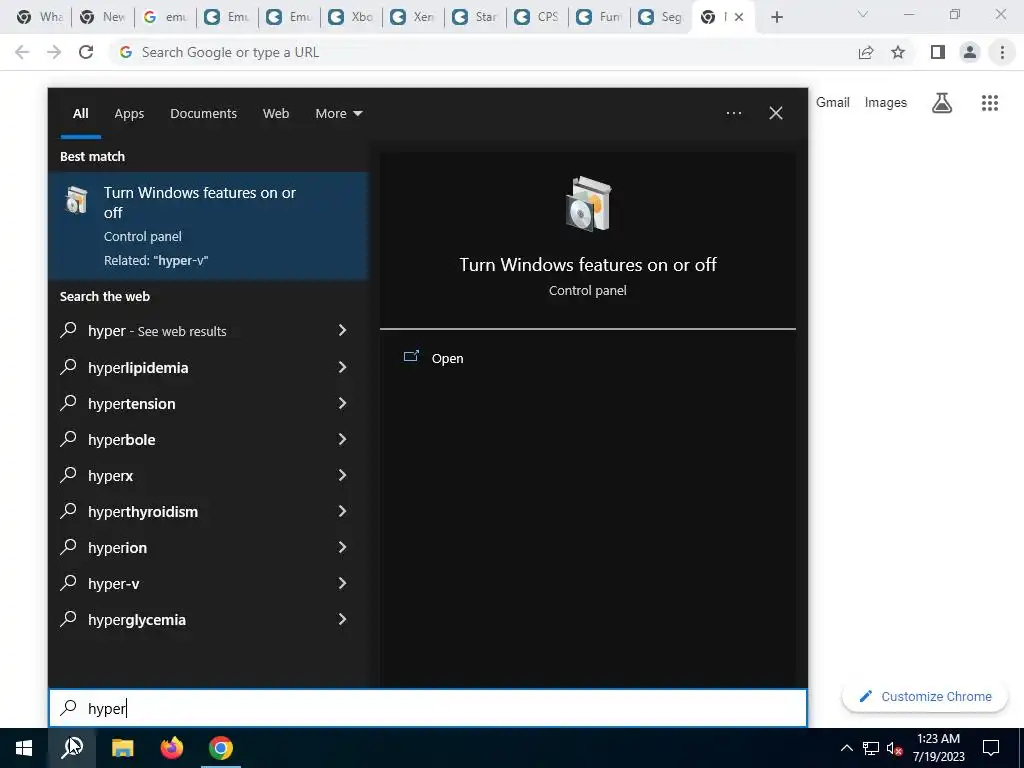Screen dimensions: 1024x768
Task: Click Chrome icon in the taskbar
Action: click(x=221, y=748)
